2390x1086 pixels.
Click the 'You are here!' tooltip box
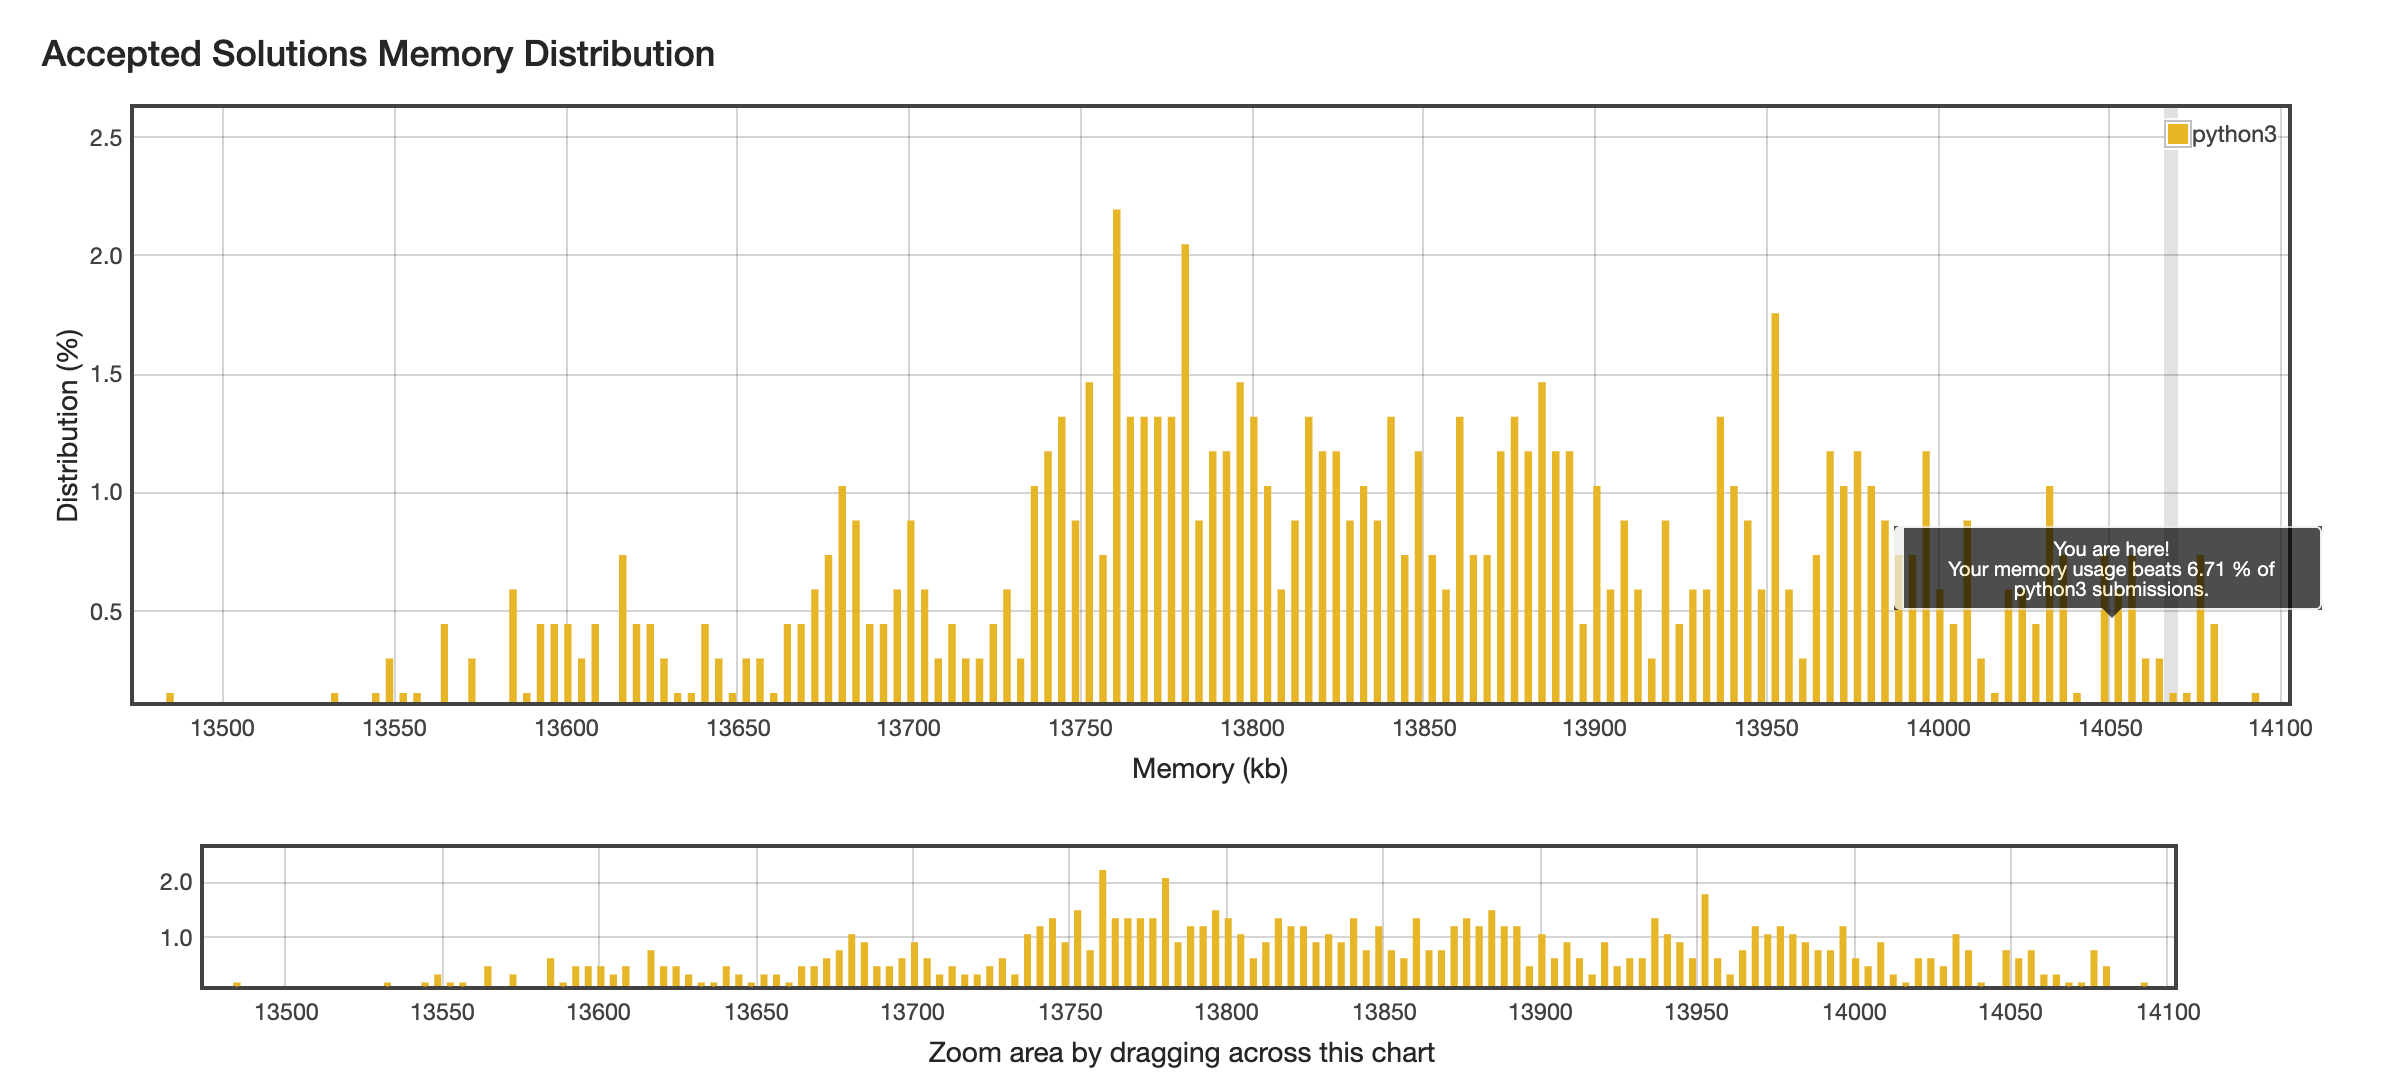pyautogui.click(x=2110, y=568)
